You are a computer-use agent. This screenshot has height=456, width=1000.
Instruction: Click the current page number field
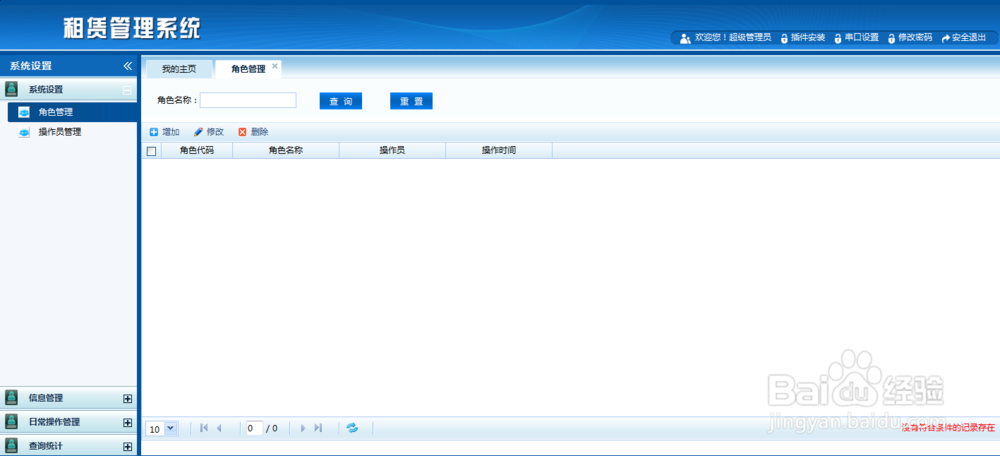[x=254, y=428]
